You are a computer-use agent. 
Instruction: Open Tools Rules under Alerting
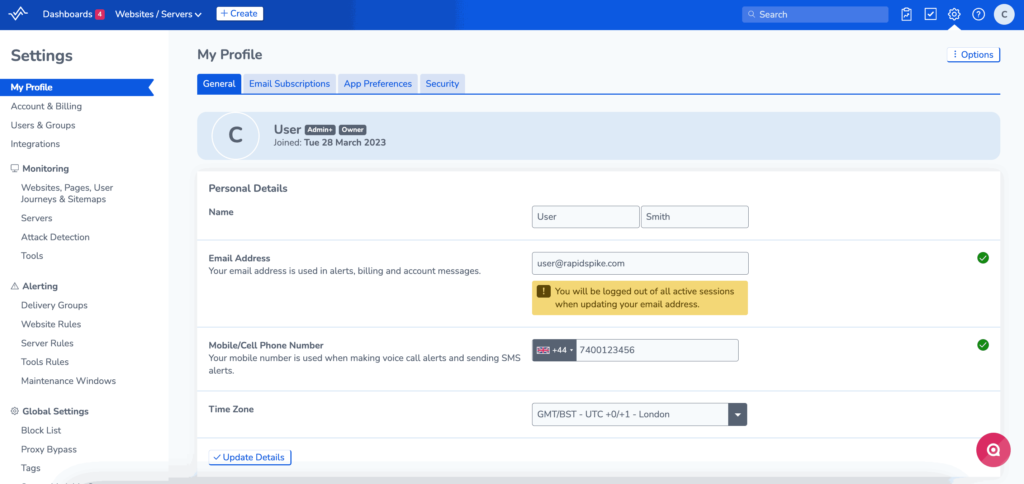[45, 362]
